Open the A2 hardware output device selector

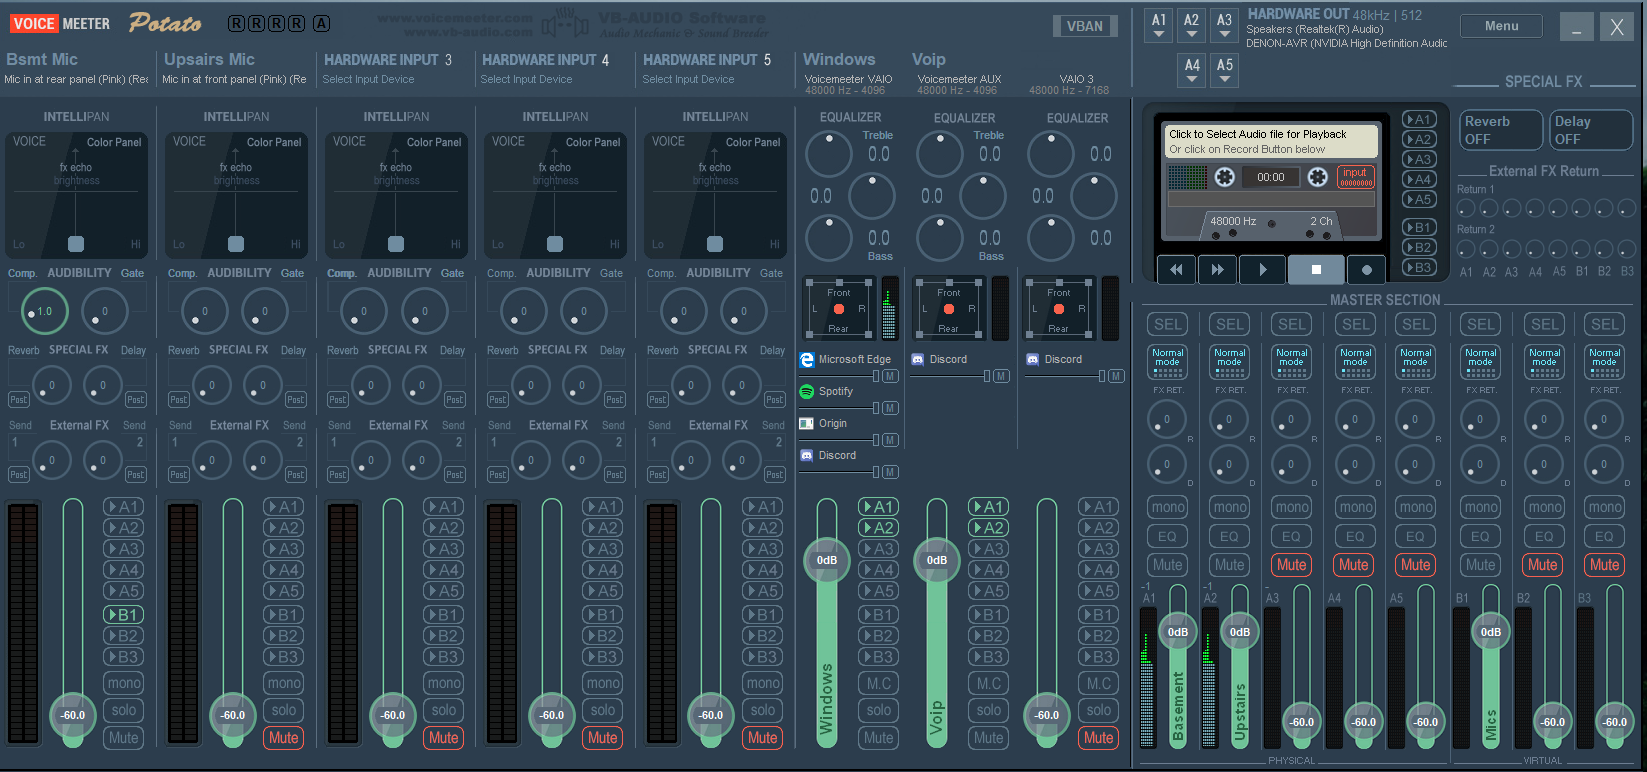tap(1191, 25)
